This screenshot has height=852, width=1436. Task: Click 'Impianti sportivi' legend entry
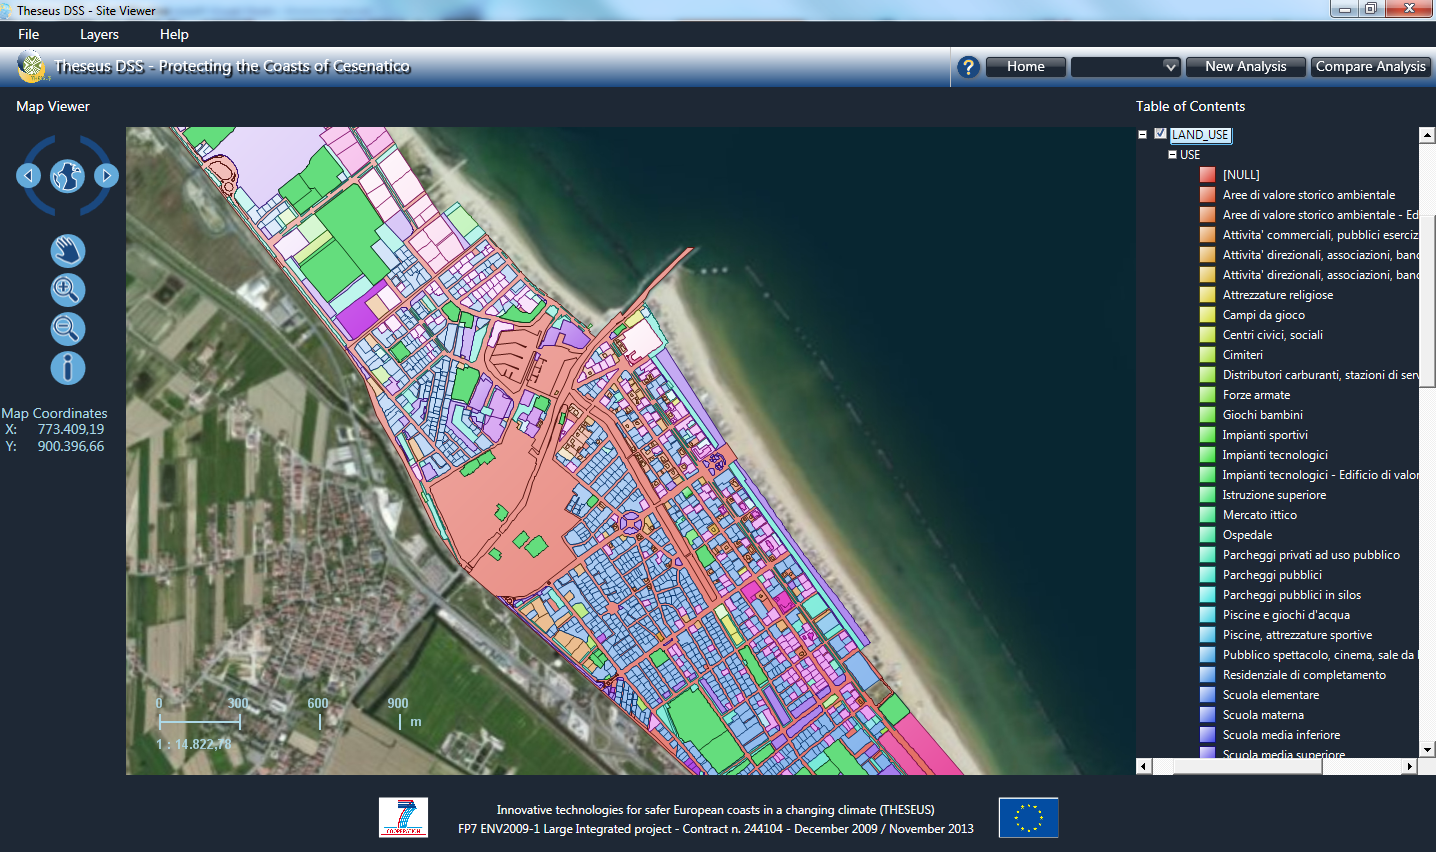coord(1265,435)
